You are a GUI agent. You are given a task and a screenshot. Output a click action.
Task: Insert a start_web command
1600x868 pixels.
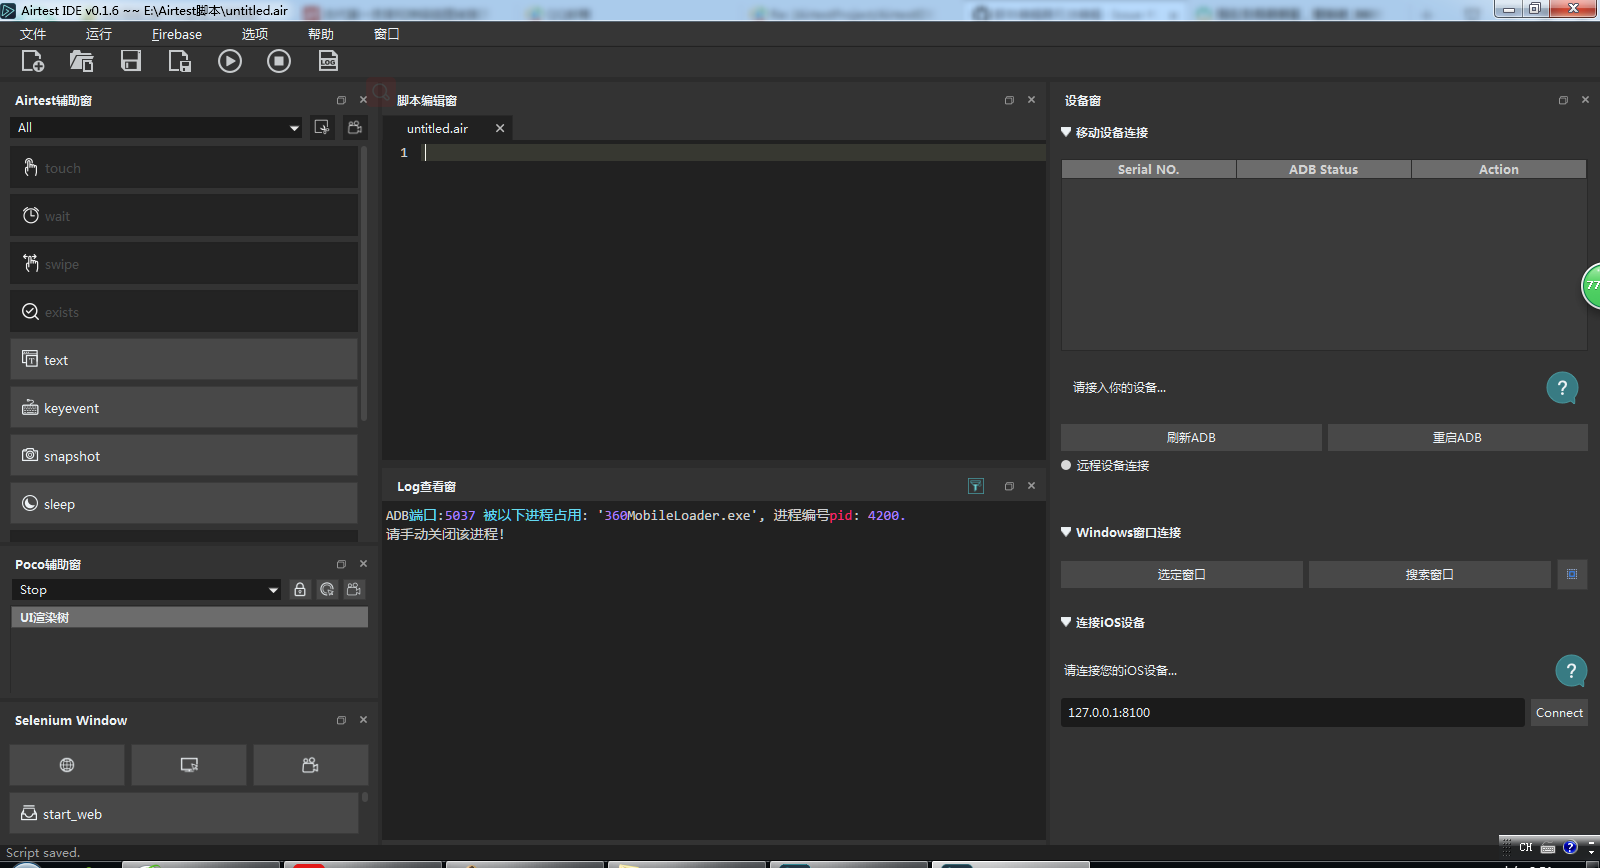184,813
